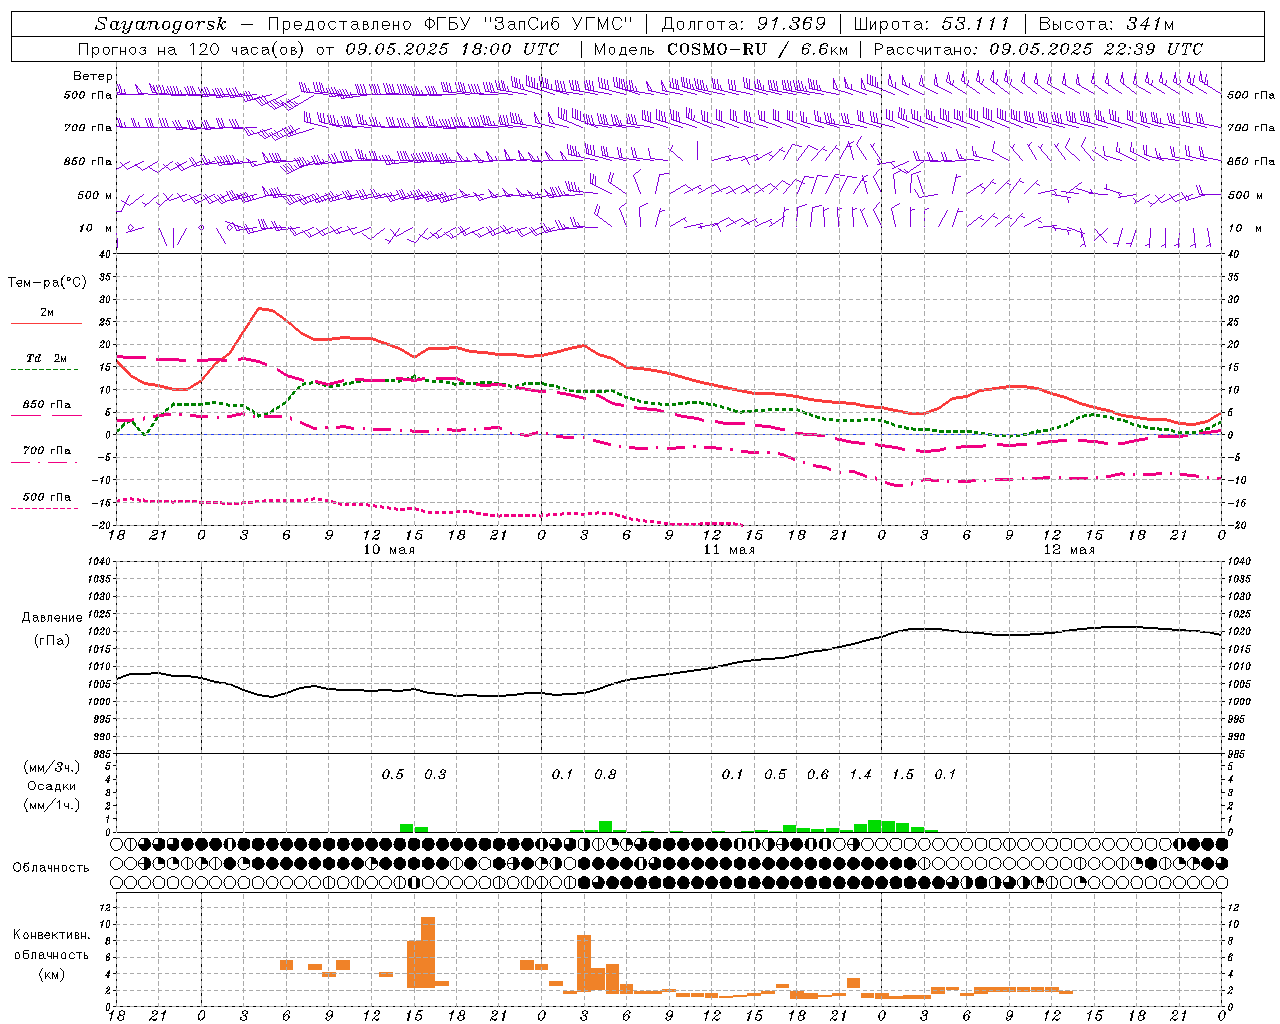Click the peak of the red 2м temperature curve
The width and height of the screenshot is (1280, 1024).
[261, 308]
